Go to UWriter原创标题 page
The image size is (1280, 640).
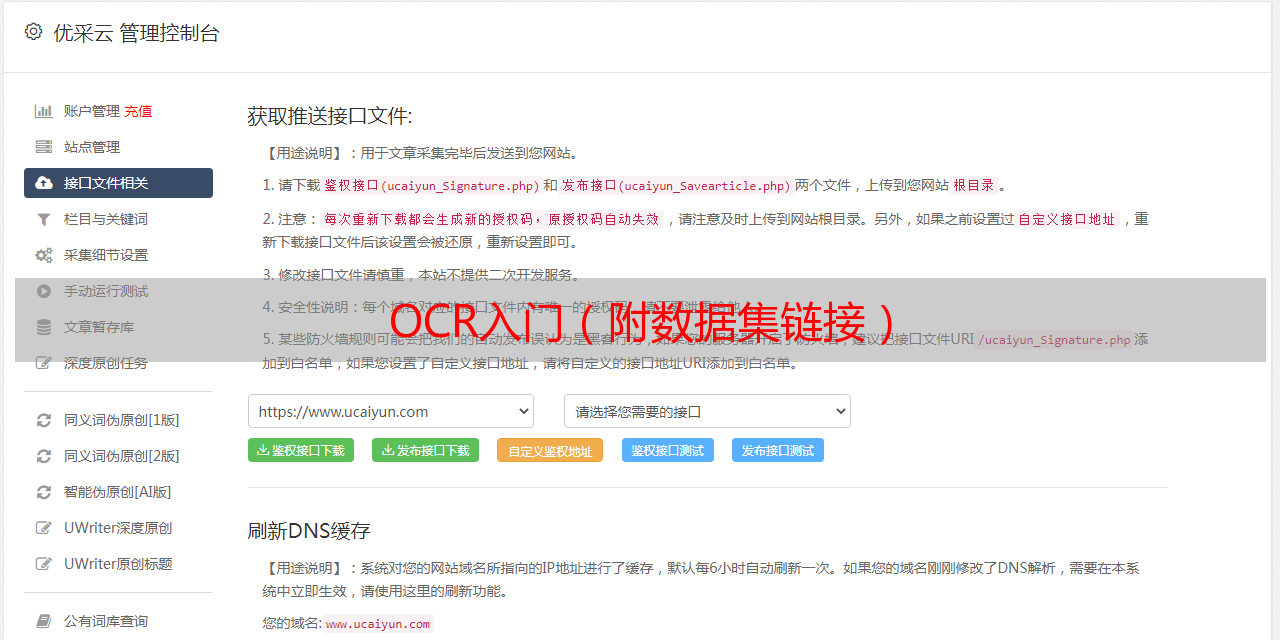(118, 564)
